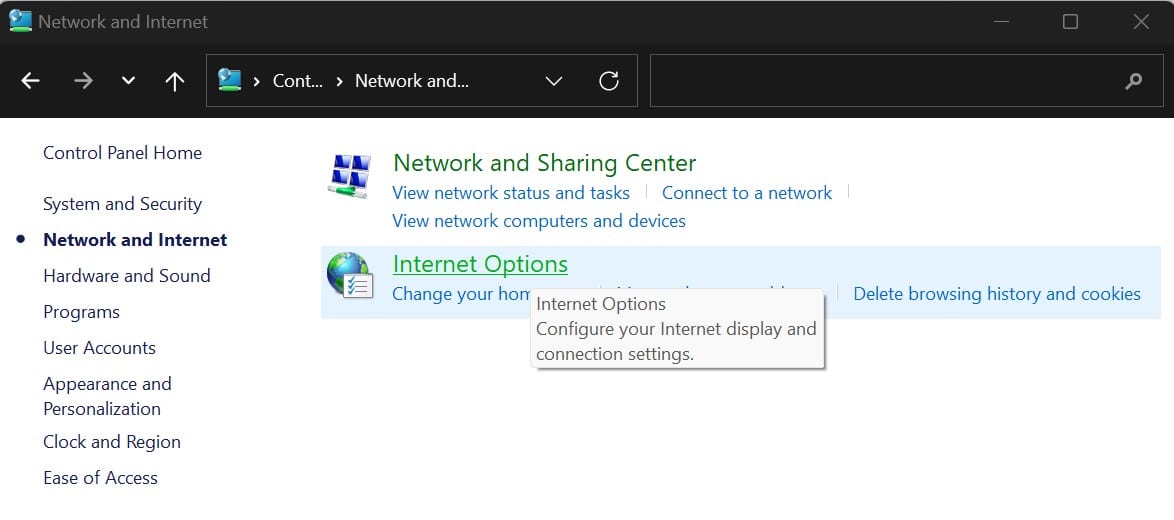1174x520 pixels.
Task: Open Programs category
Action: [82, 312]
